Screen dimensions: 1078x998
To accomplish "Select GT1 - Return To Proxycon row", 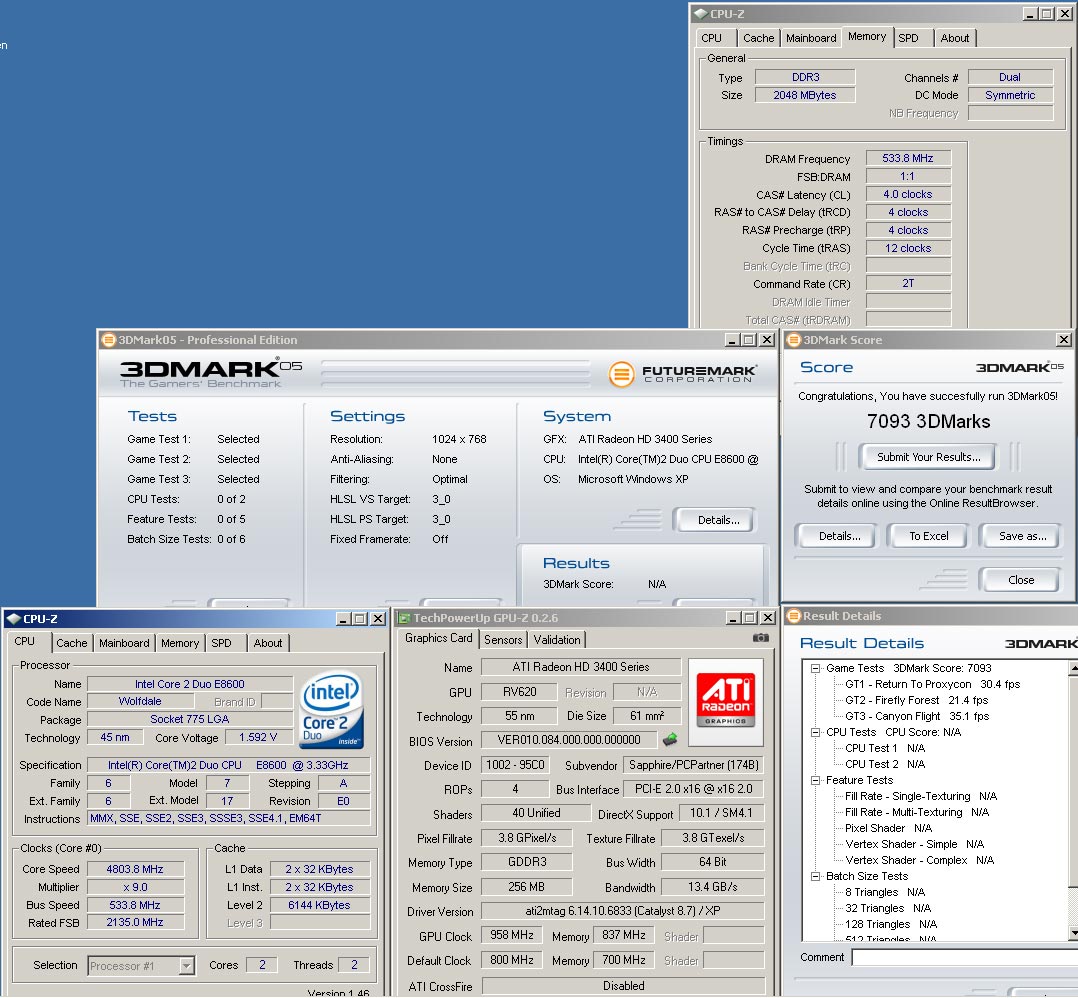I will [x=932, y=684].
